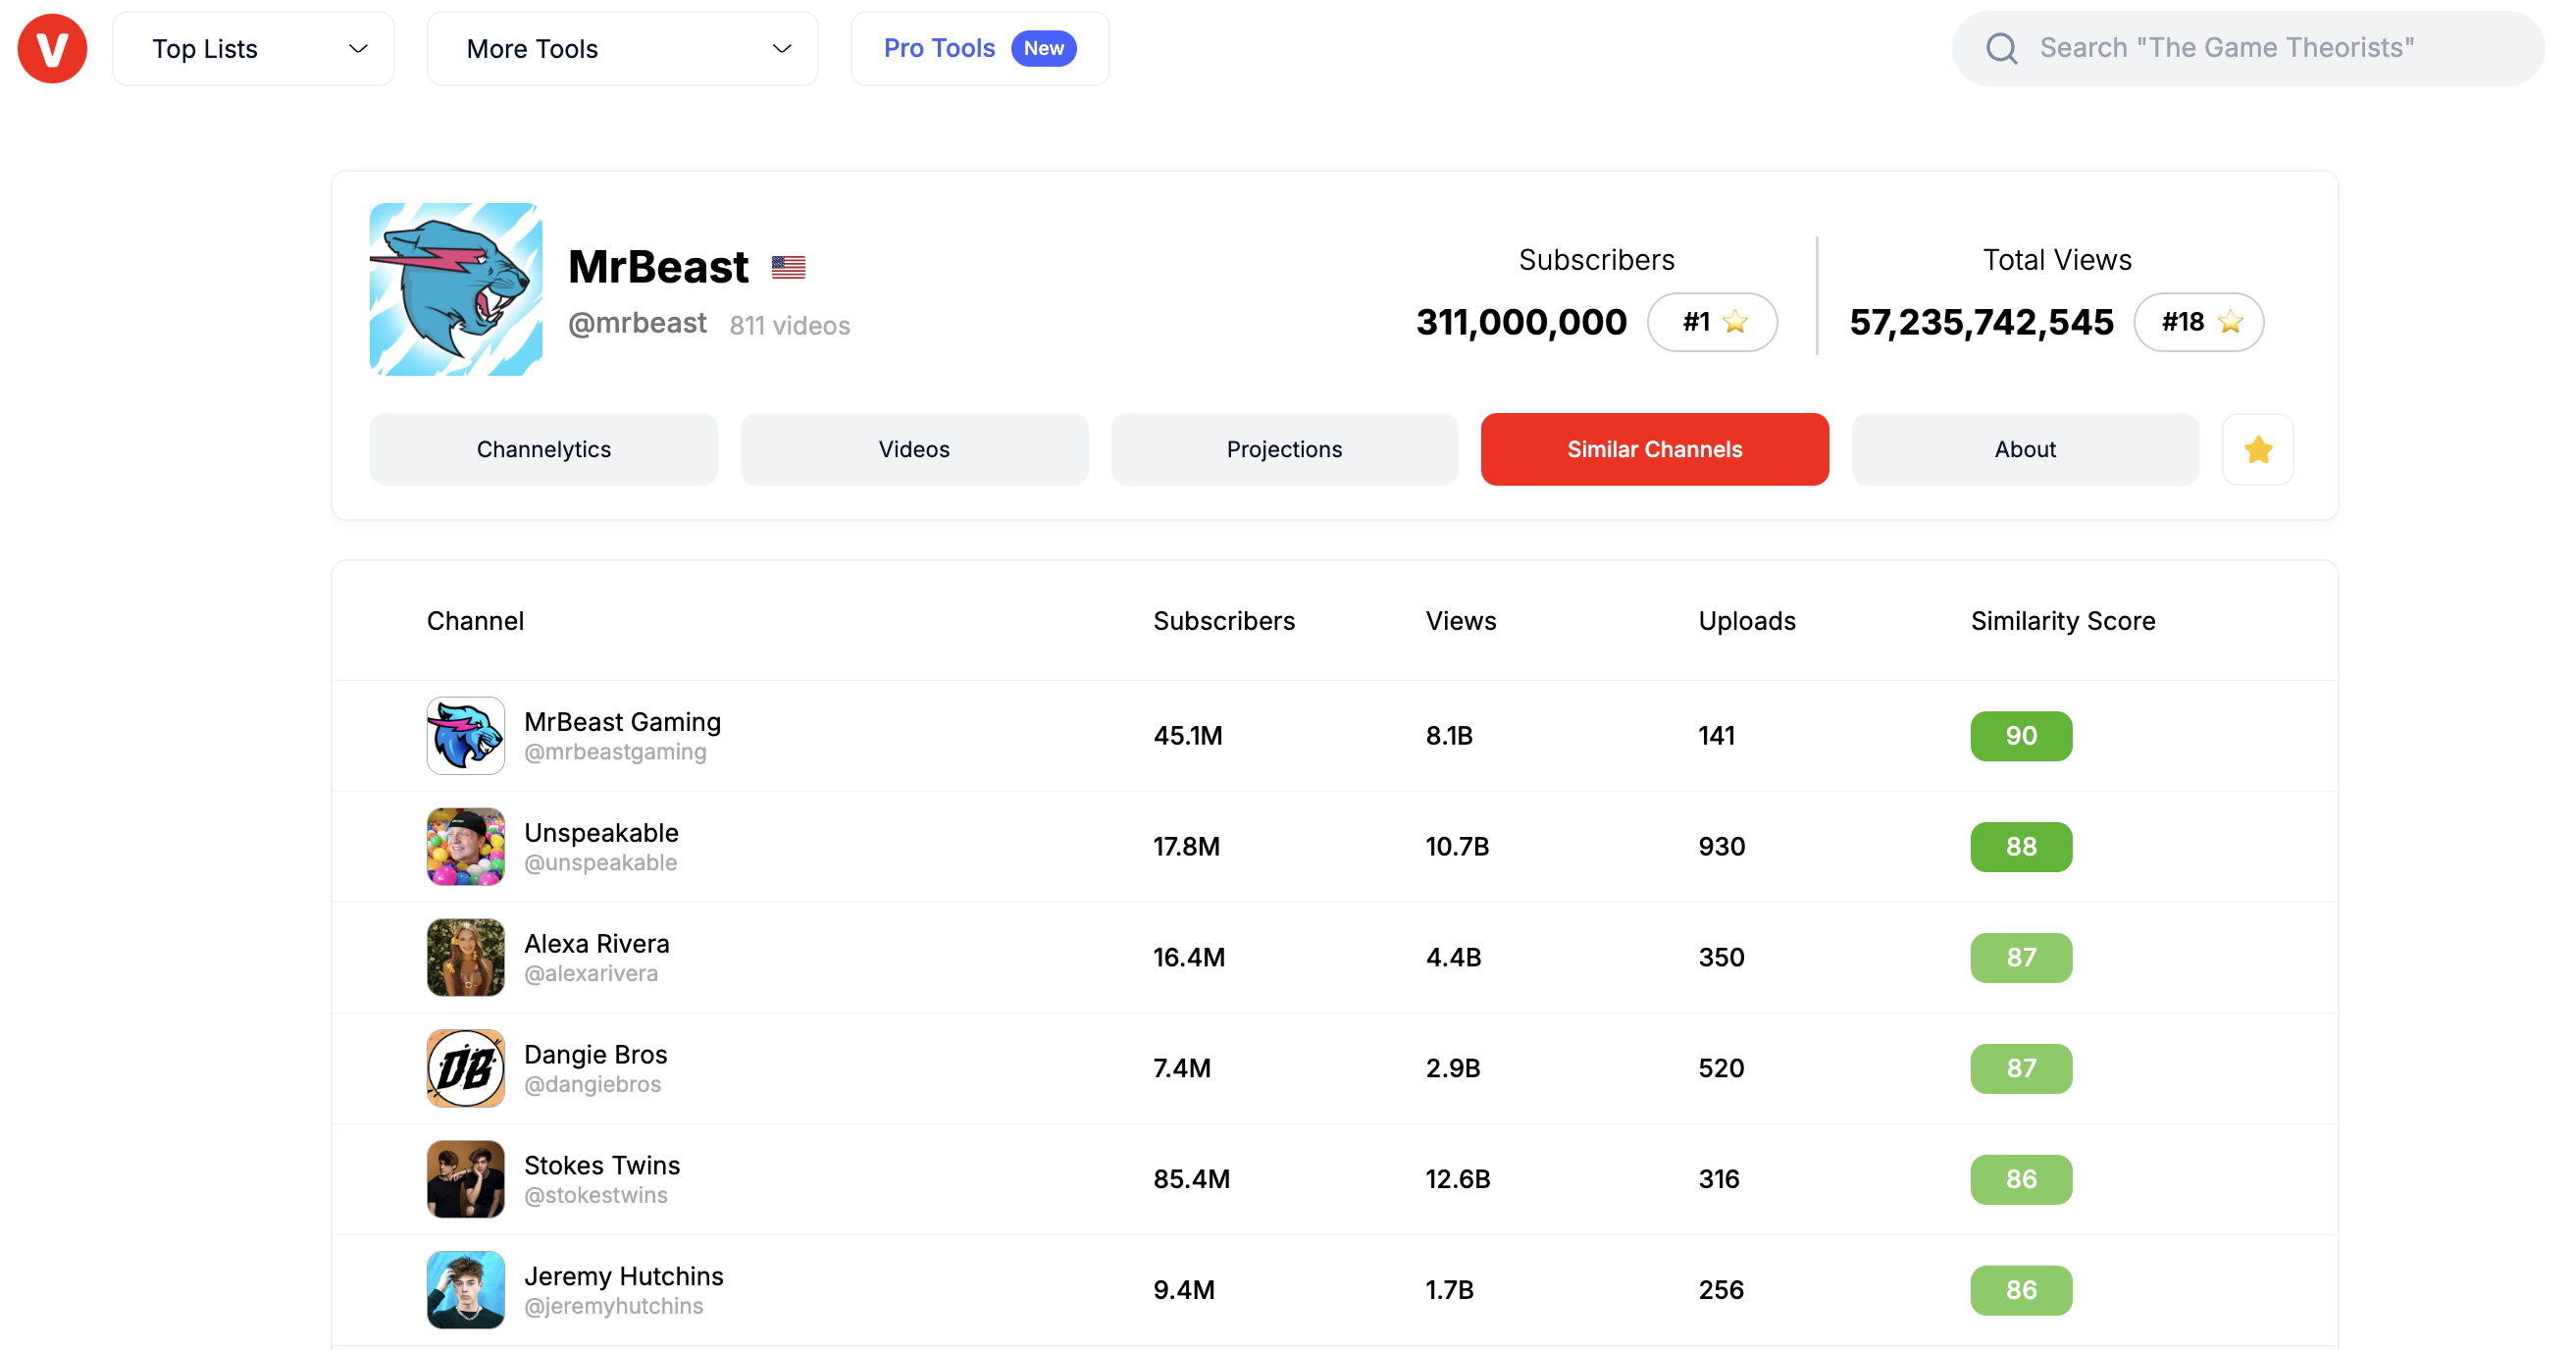Open the MrBeast Gaming channel link
The image size is (2576, 1350).
click(x=622, y=722)
